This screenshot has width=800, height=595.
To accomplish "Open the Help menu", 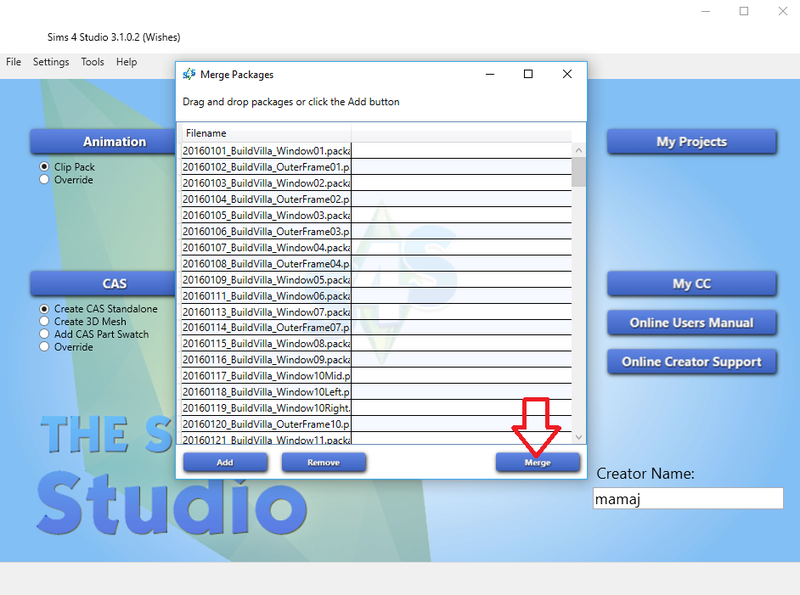I will [x=127, y=62].
